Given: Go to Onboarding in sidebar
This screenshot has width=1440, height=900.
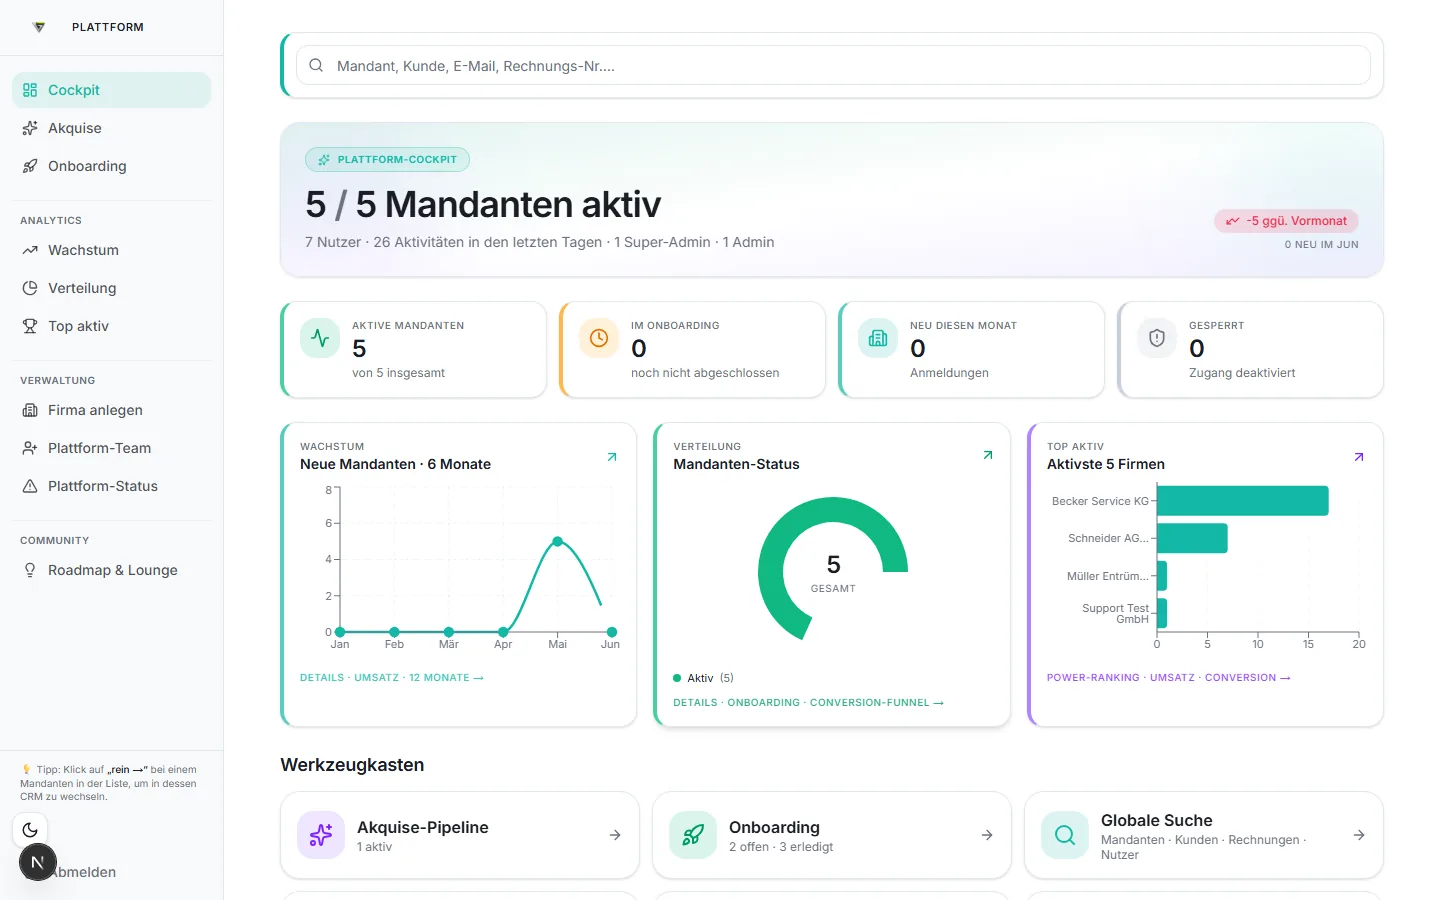Looking at the screenshot, I should click(111, 166).
